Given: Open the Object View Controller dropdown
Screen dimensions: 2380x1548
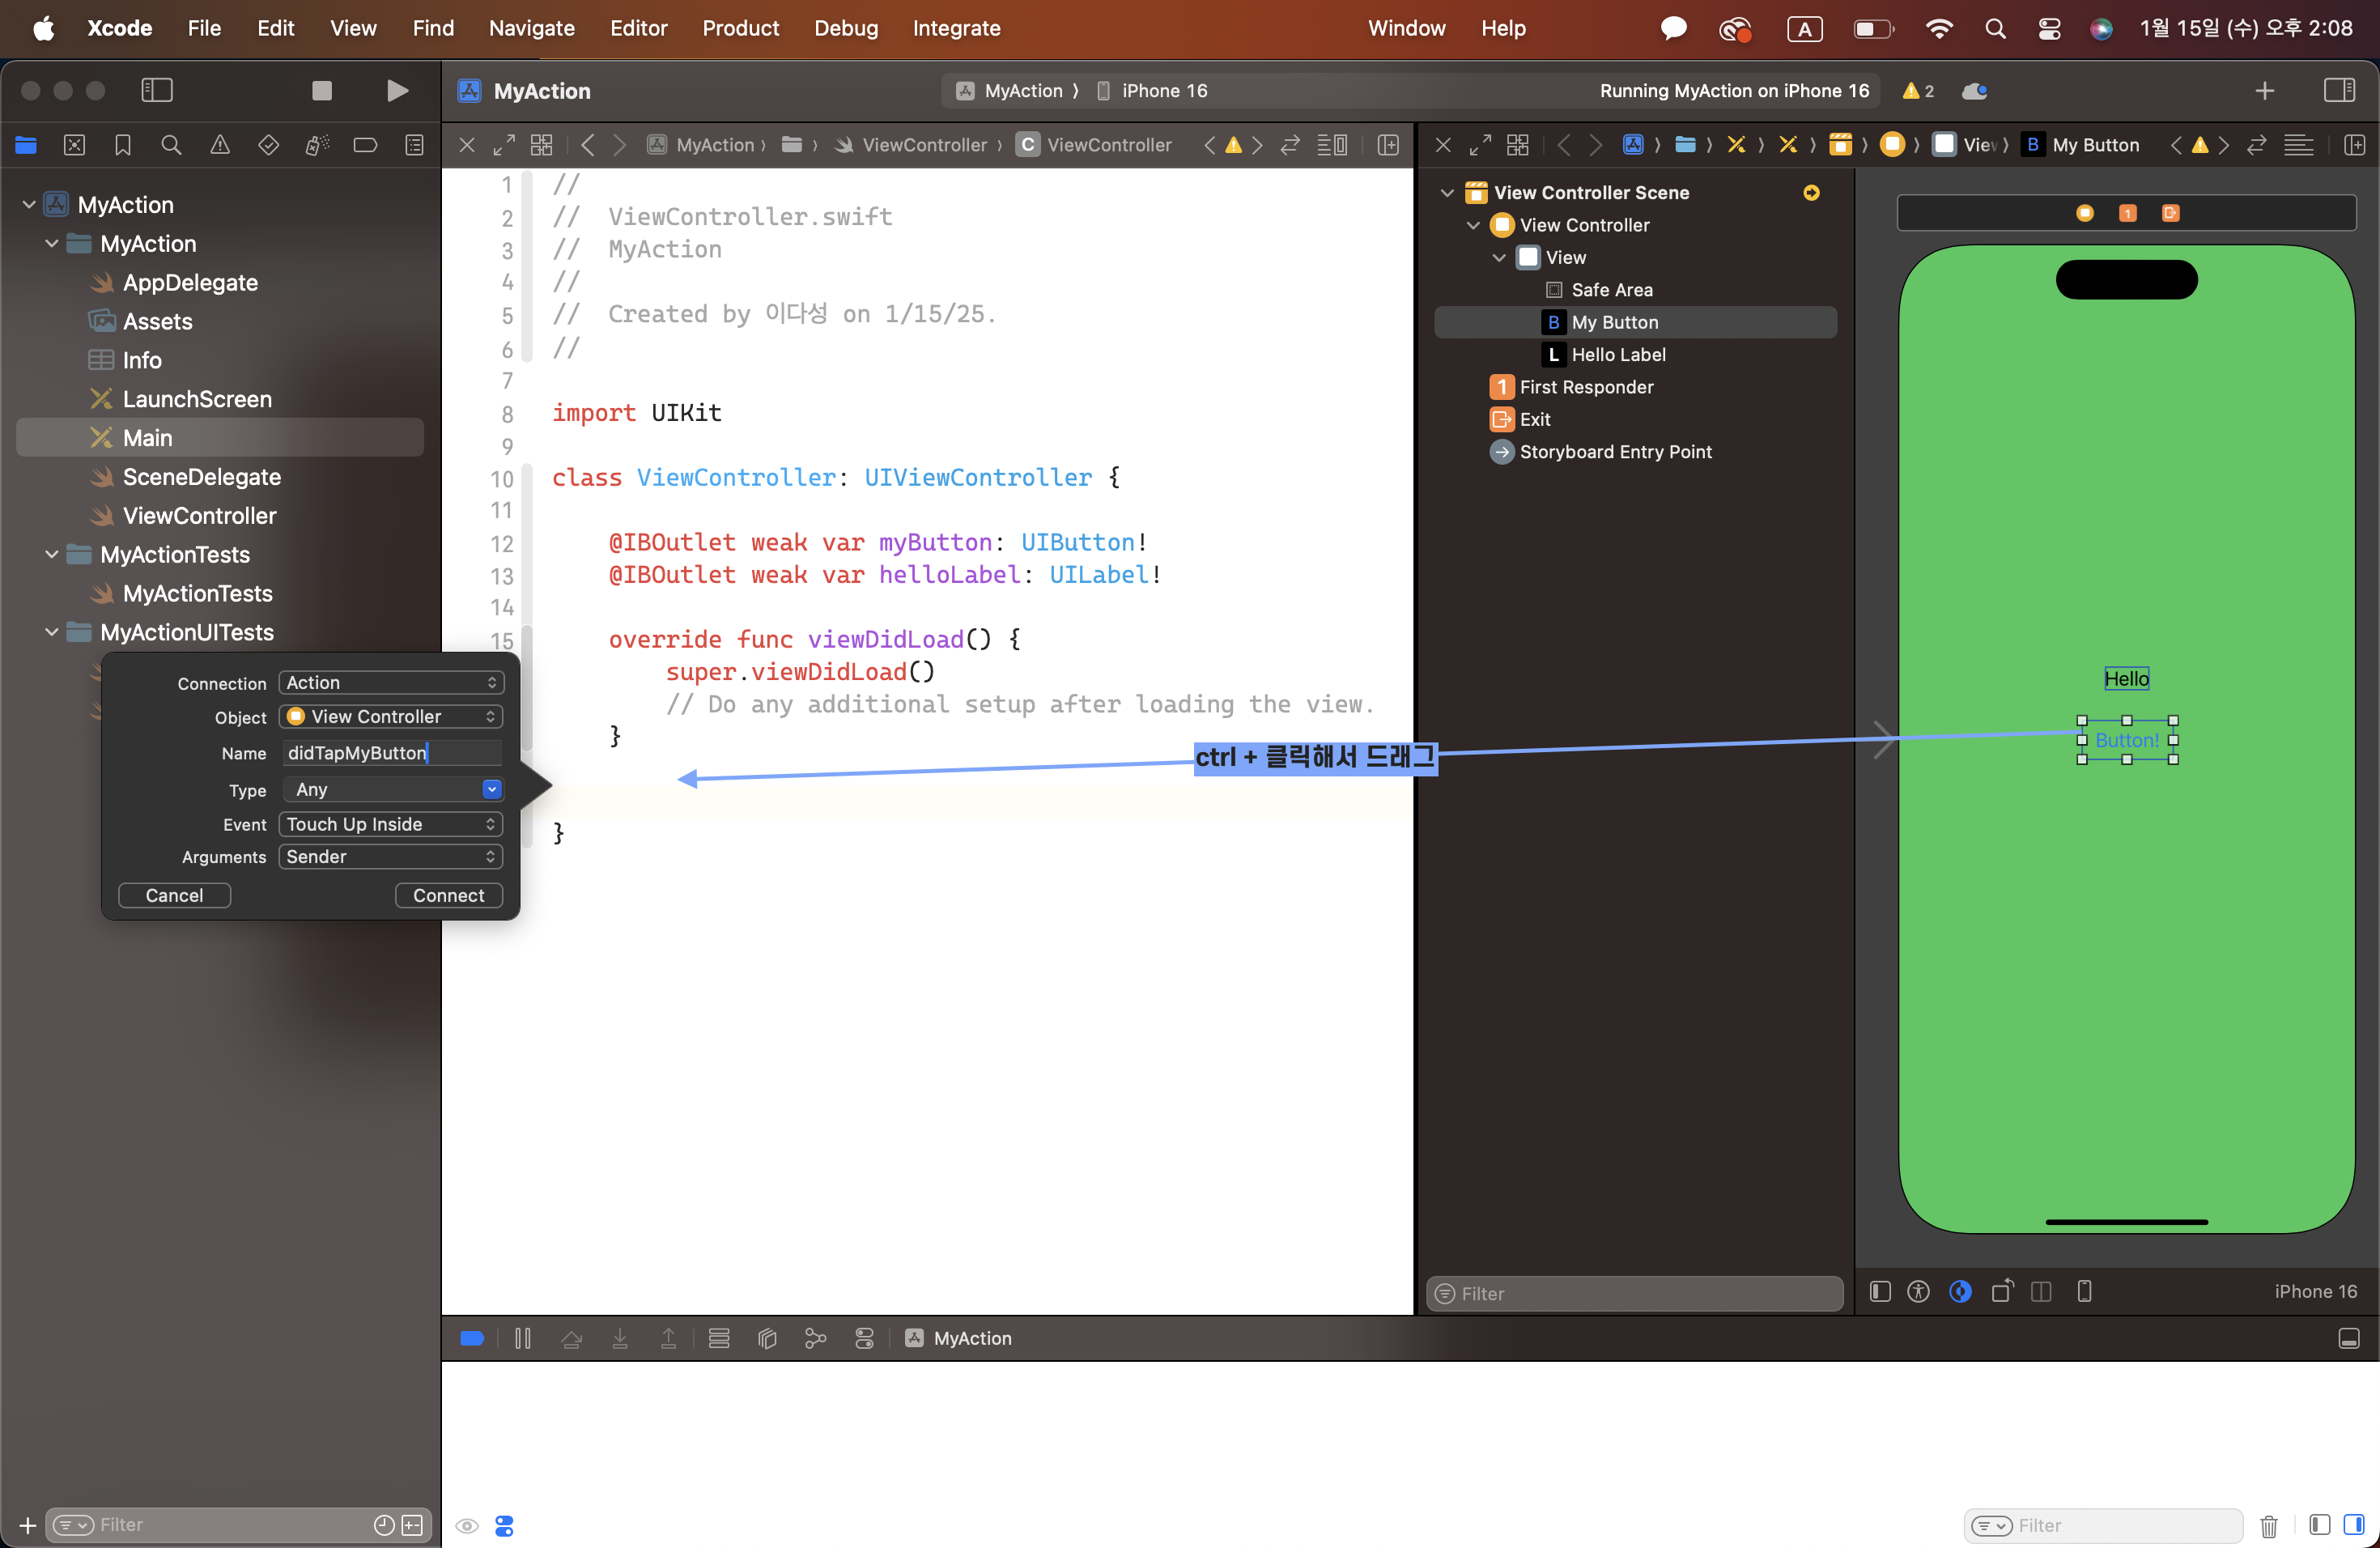Looking at the screenshot, I should coord(391,717).
